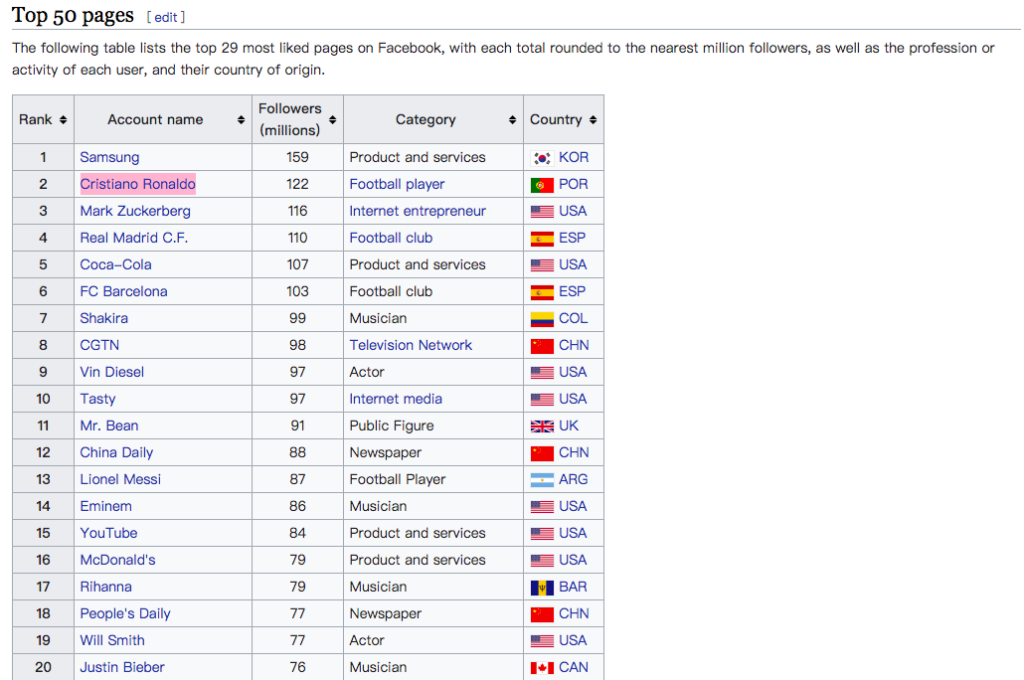Open the edit link beside Top 50 pages
This screenshot has height=680, width=1024.
point(166,17)
